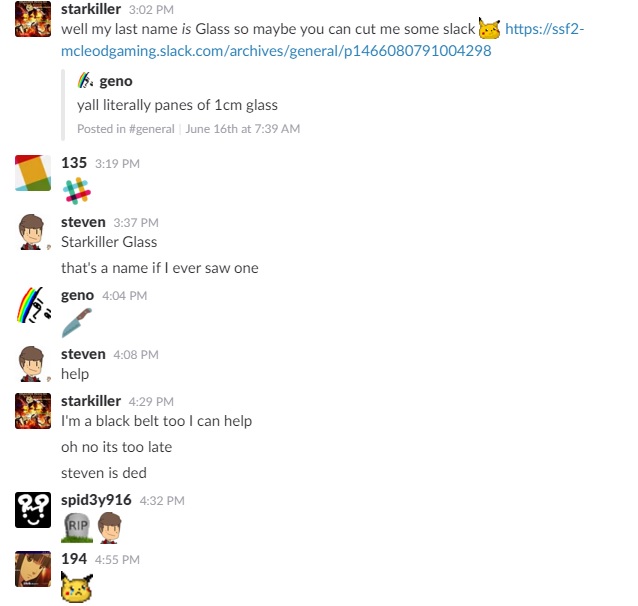The image size is (638, 606).
Task: Click user 194's avatar
Action: pyautogui.click(x=33, y=569)
